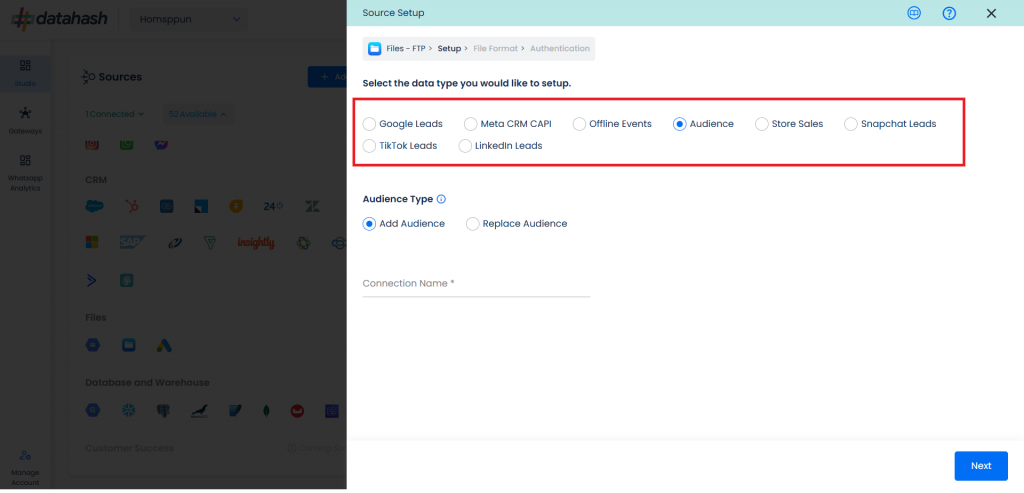Select the HubSpot CRM icon

131,206
